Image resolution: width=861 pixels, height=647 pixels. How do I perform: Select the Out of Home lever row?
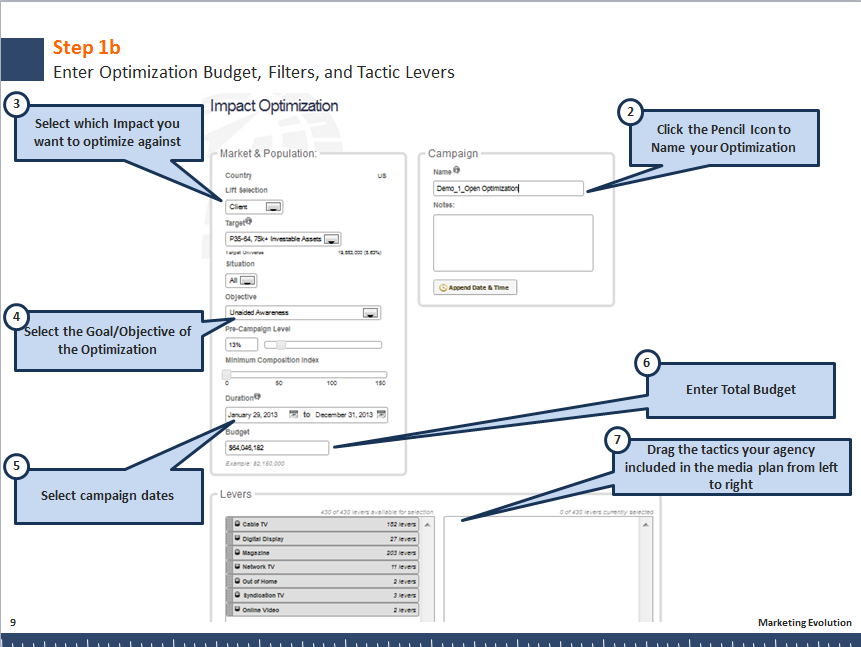pyautogui.click(x=322, y=581)
